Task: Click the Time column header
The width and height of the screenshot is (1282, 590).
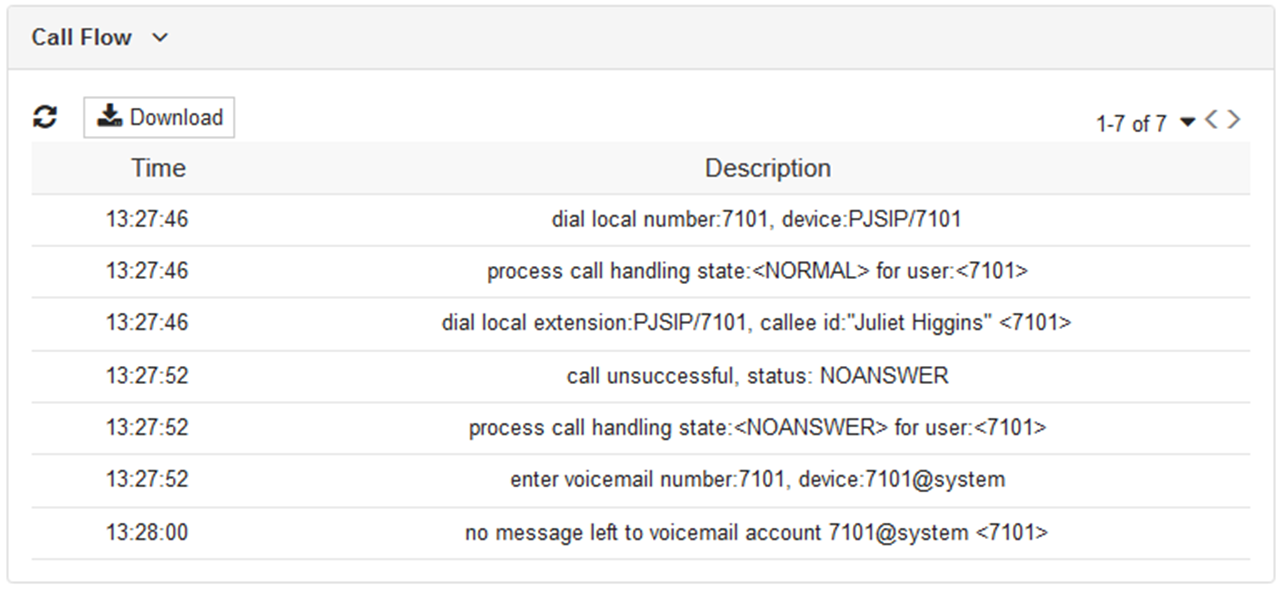Action: [158, 168]
